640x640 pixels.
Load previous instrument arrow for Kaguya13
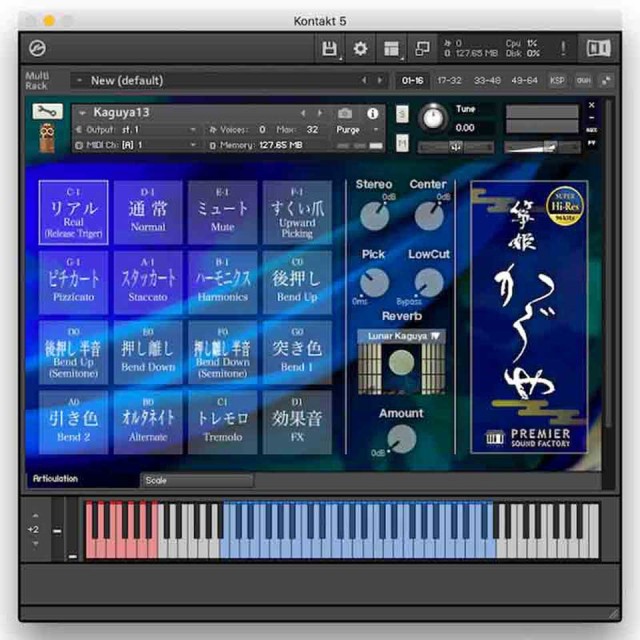[303, 113]
